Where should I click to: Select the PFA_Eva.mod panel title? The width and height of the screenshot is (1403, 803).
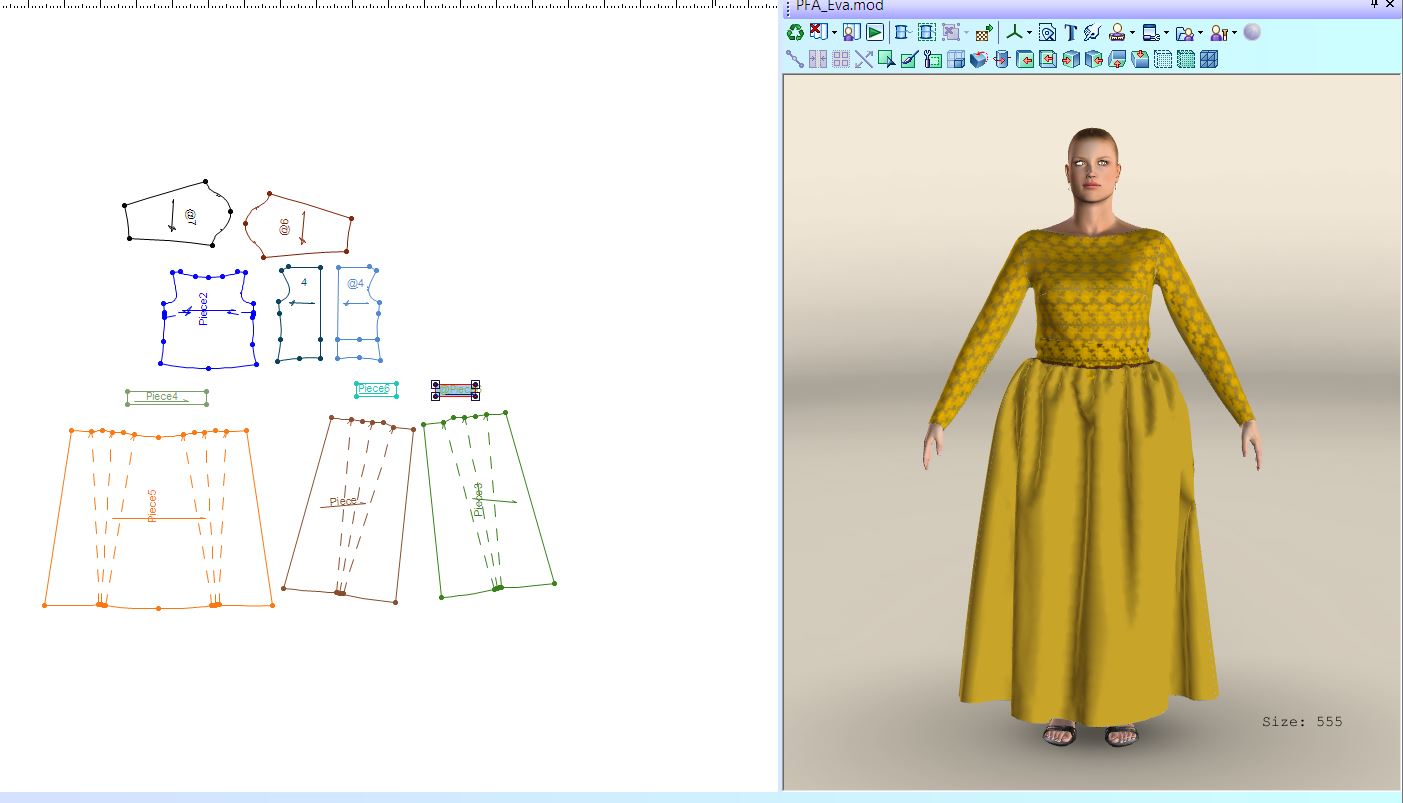click(840, 6)
